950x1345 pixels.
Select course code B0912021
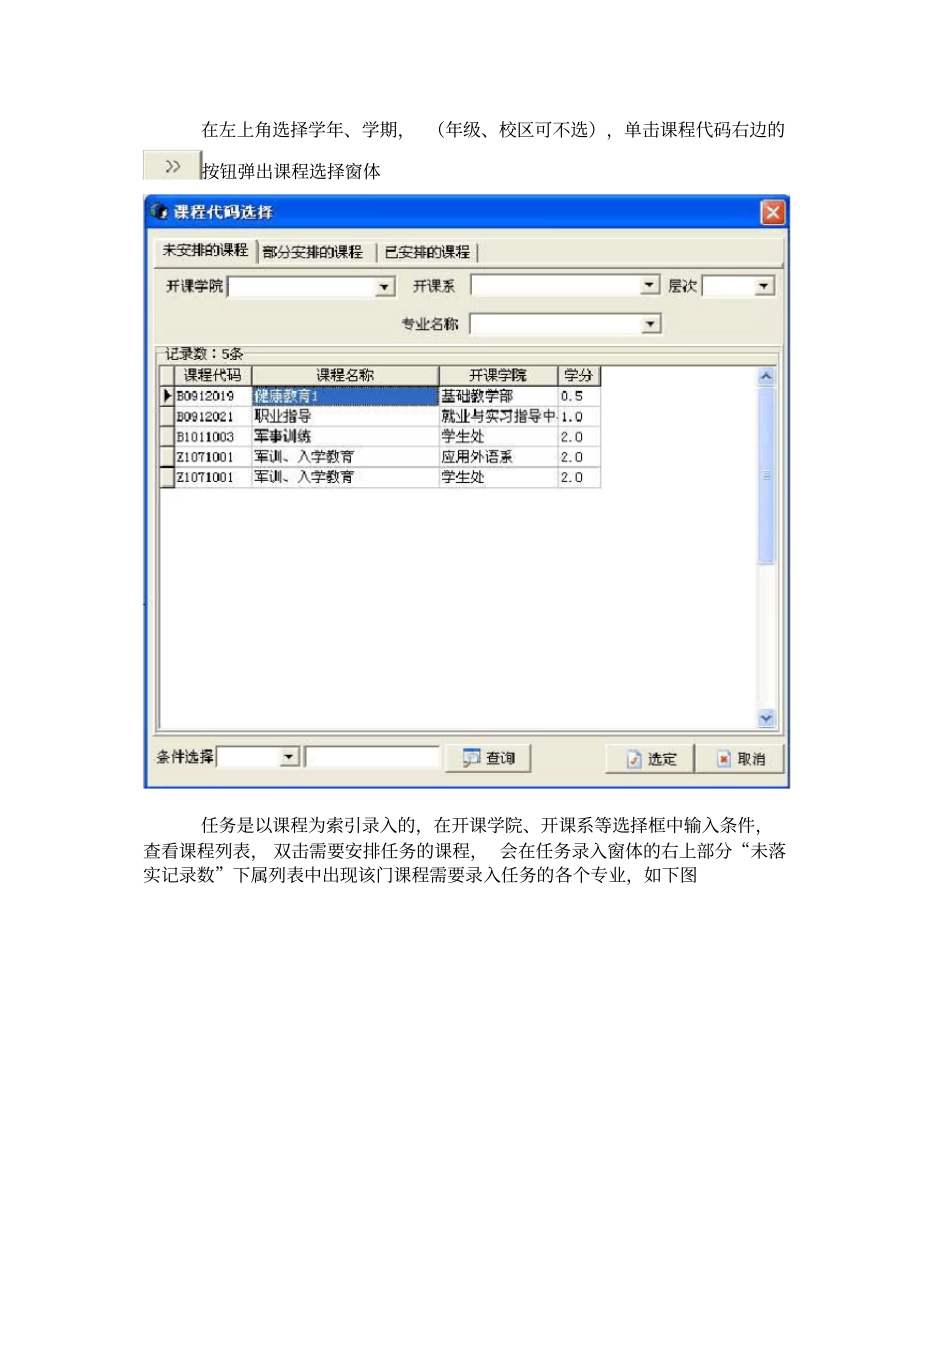(x=212, y=416)
